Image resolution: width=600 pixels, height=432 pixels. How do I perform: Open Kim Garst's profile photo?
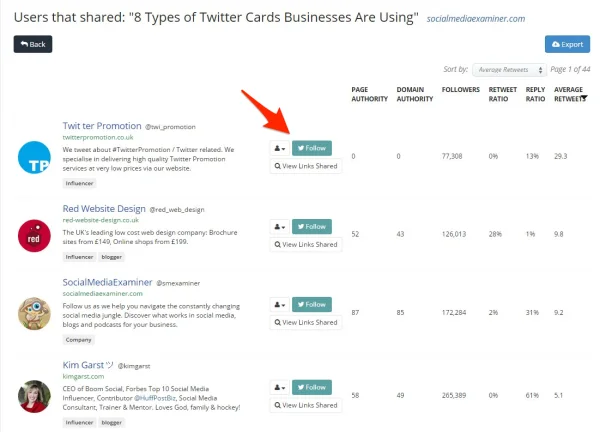pyautogui.click(x=34, y=396)
